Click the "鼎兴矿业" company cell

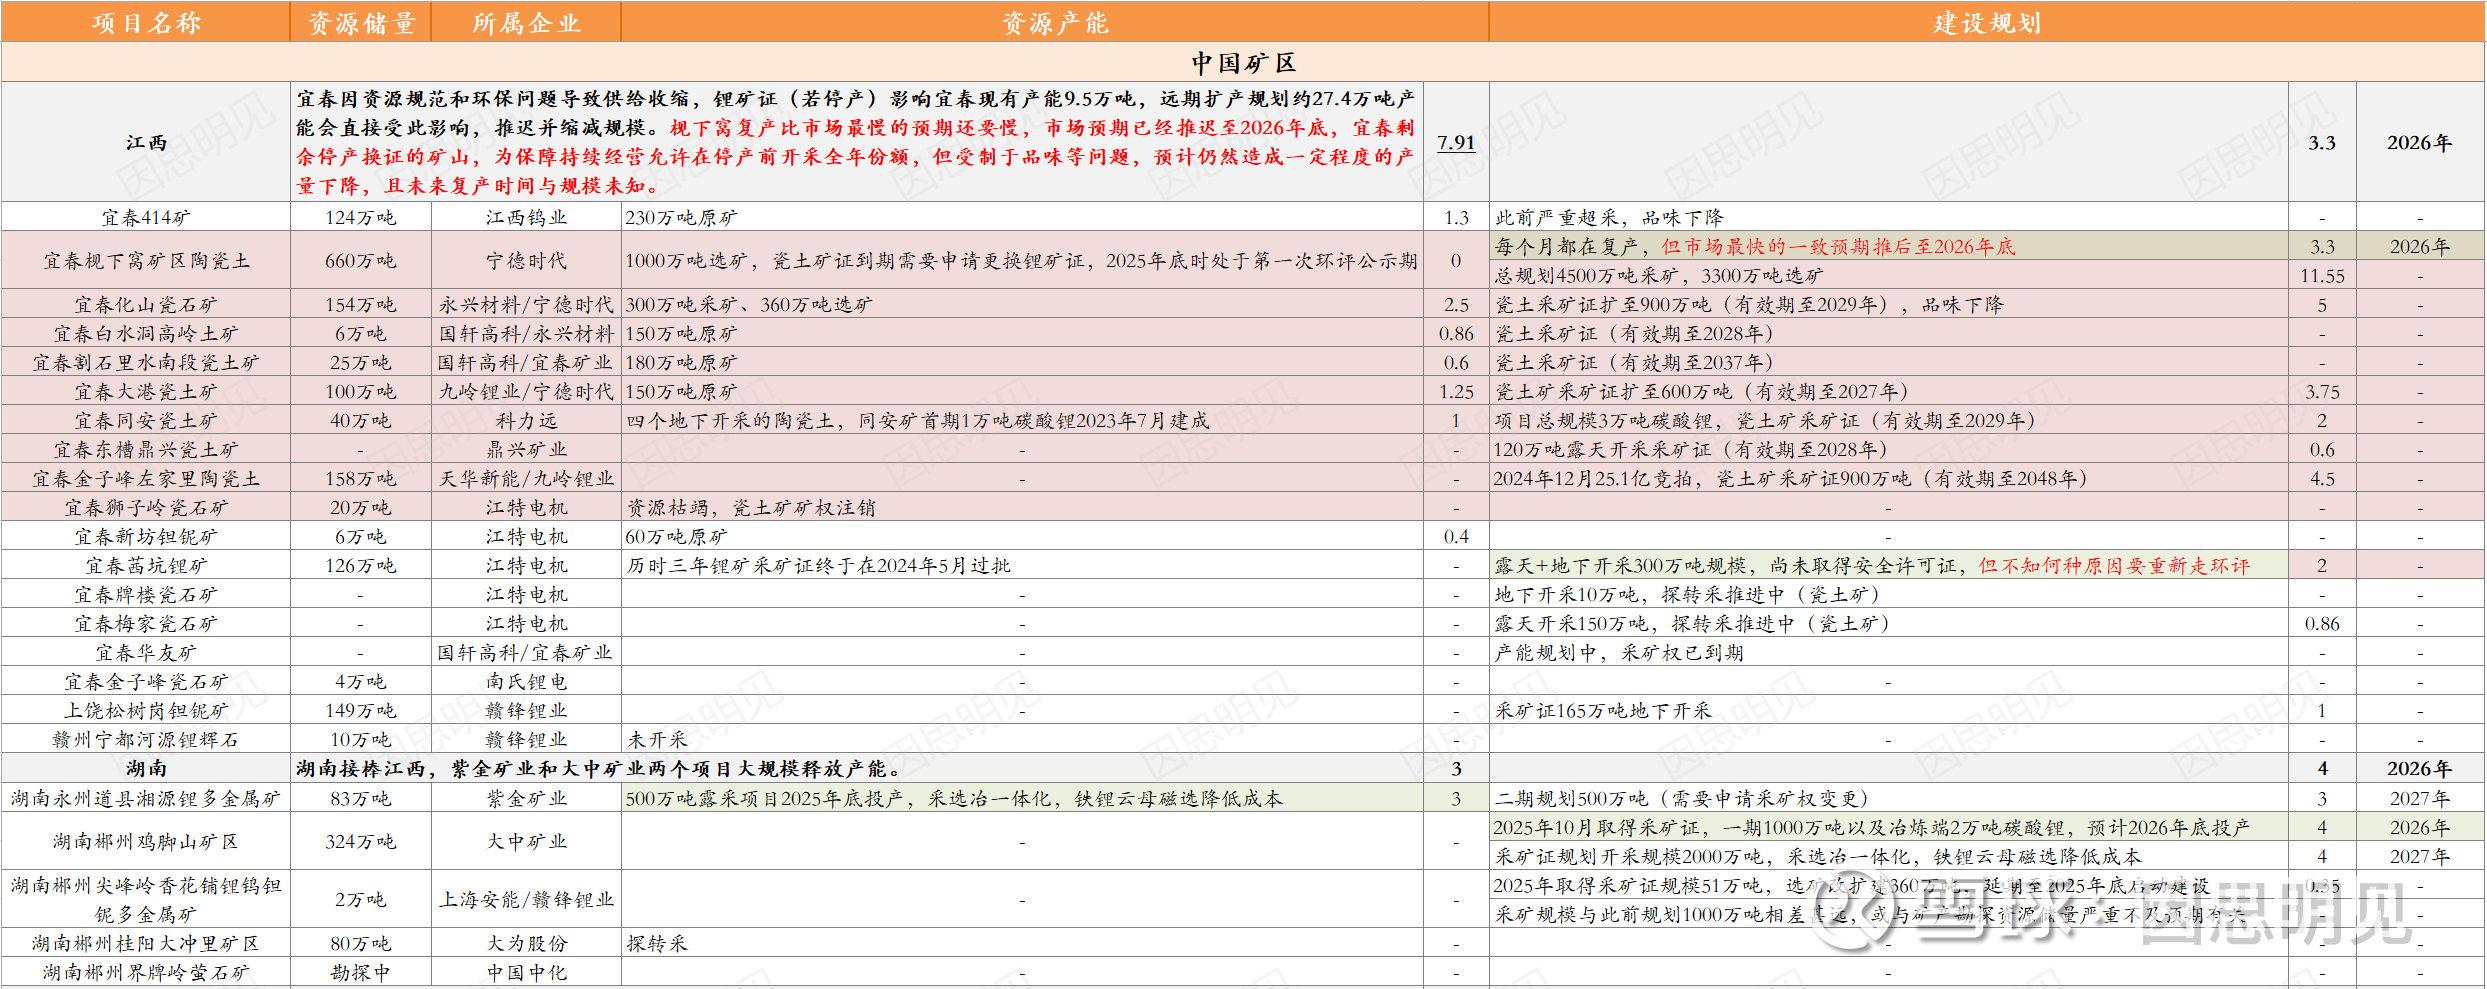tap(526, 449)
